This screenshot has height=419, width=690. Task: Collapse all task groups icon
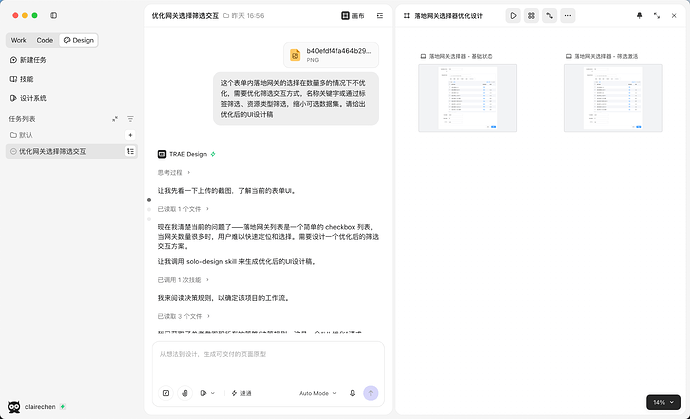pyautogui.click(x=115, y=119)
